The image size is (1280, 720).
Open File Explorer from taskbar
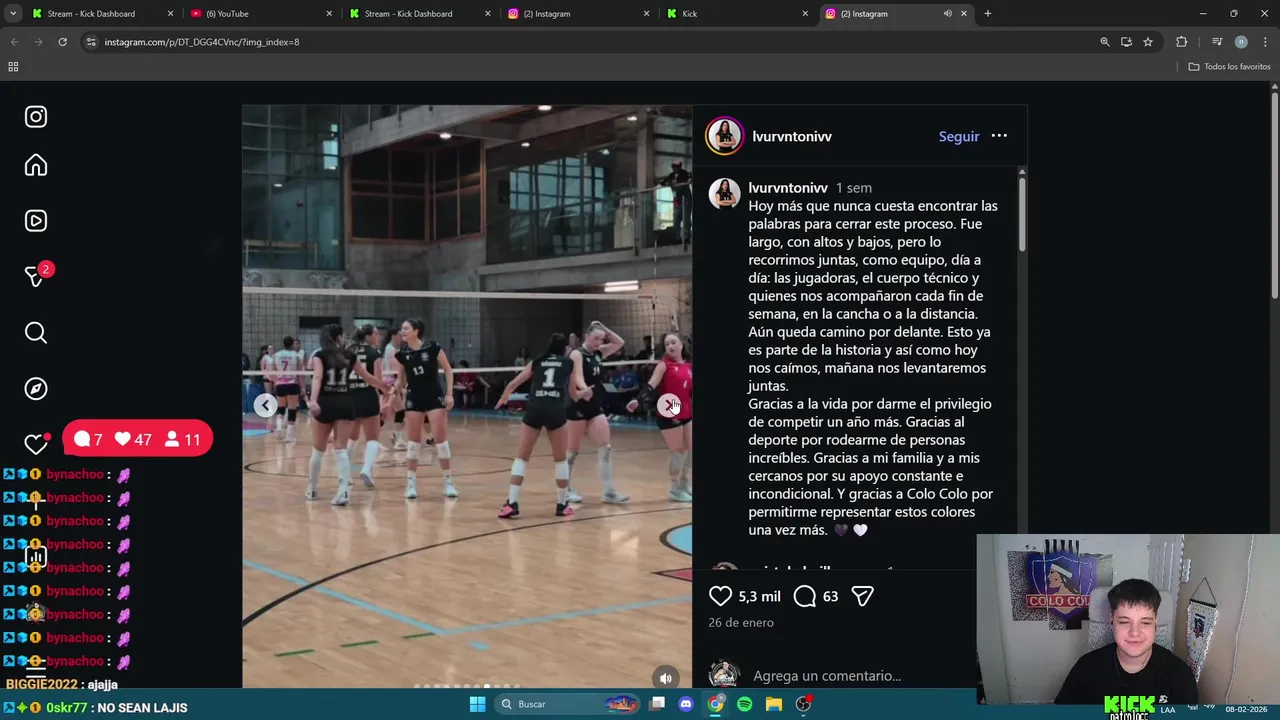774,704
